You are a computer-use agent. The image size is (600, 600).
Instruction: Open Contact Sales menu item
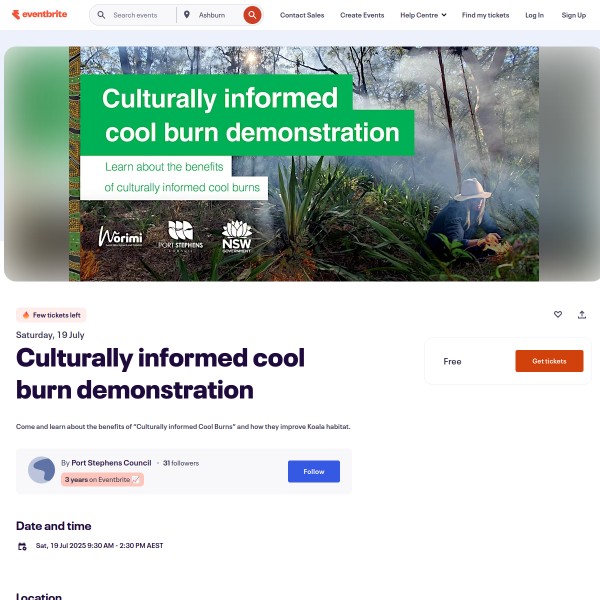click(x=302, y=15)
